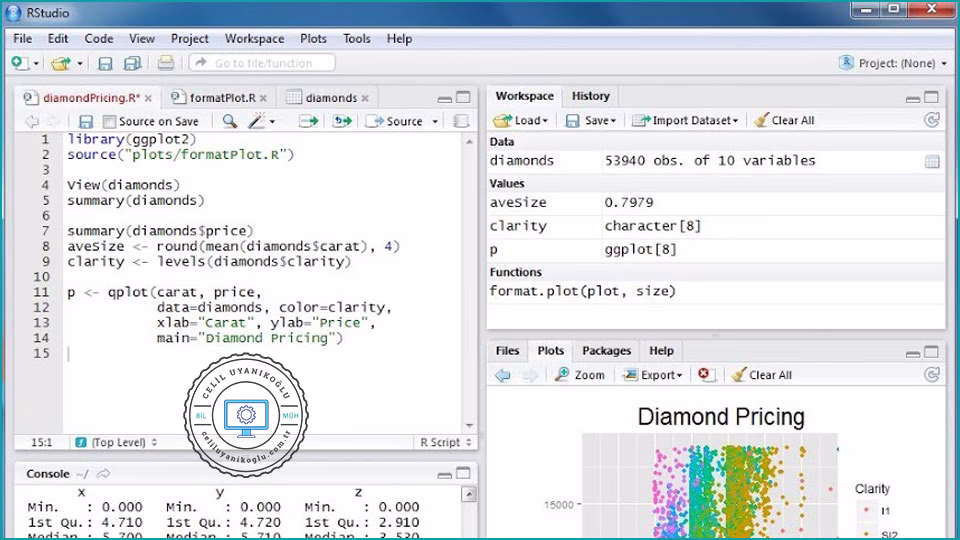
Task: Select the aveSize value row
Action: click(x=715, y=203)
